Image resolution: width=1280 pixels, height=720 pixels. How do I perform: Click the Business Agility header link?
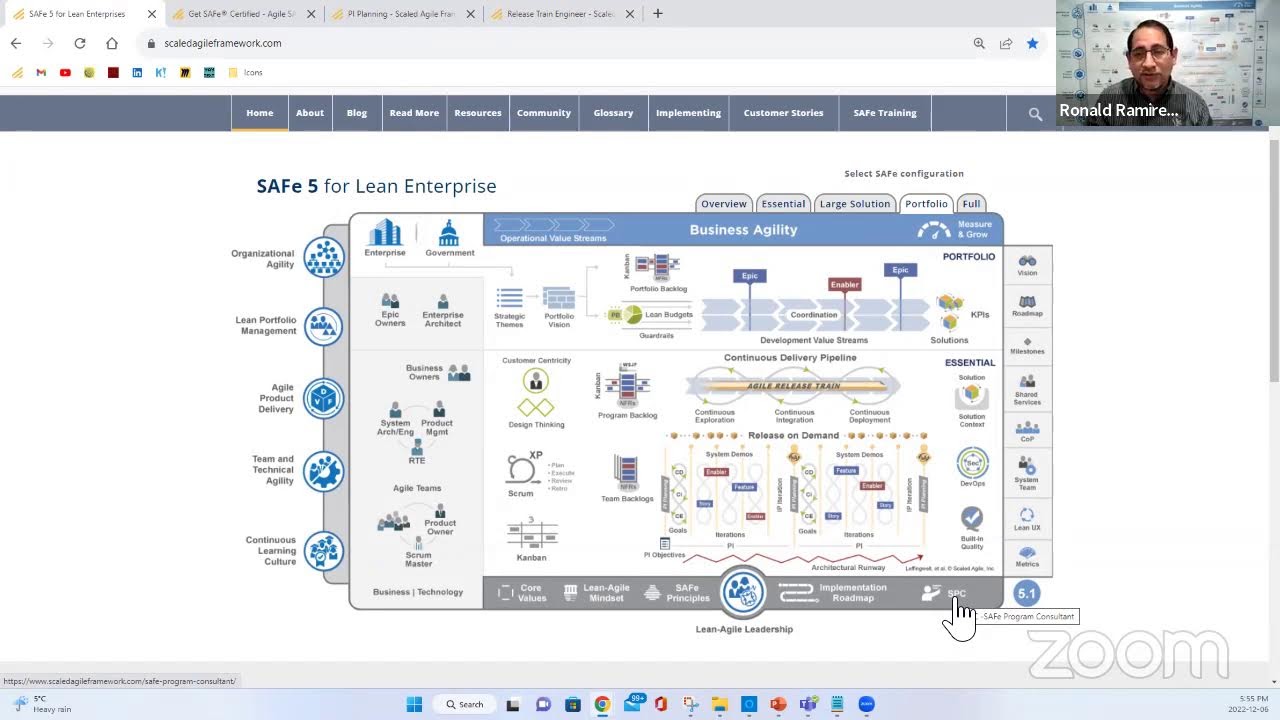coord(743,230)
